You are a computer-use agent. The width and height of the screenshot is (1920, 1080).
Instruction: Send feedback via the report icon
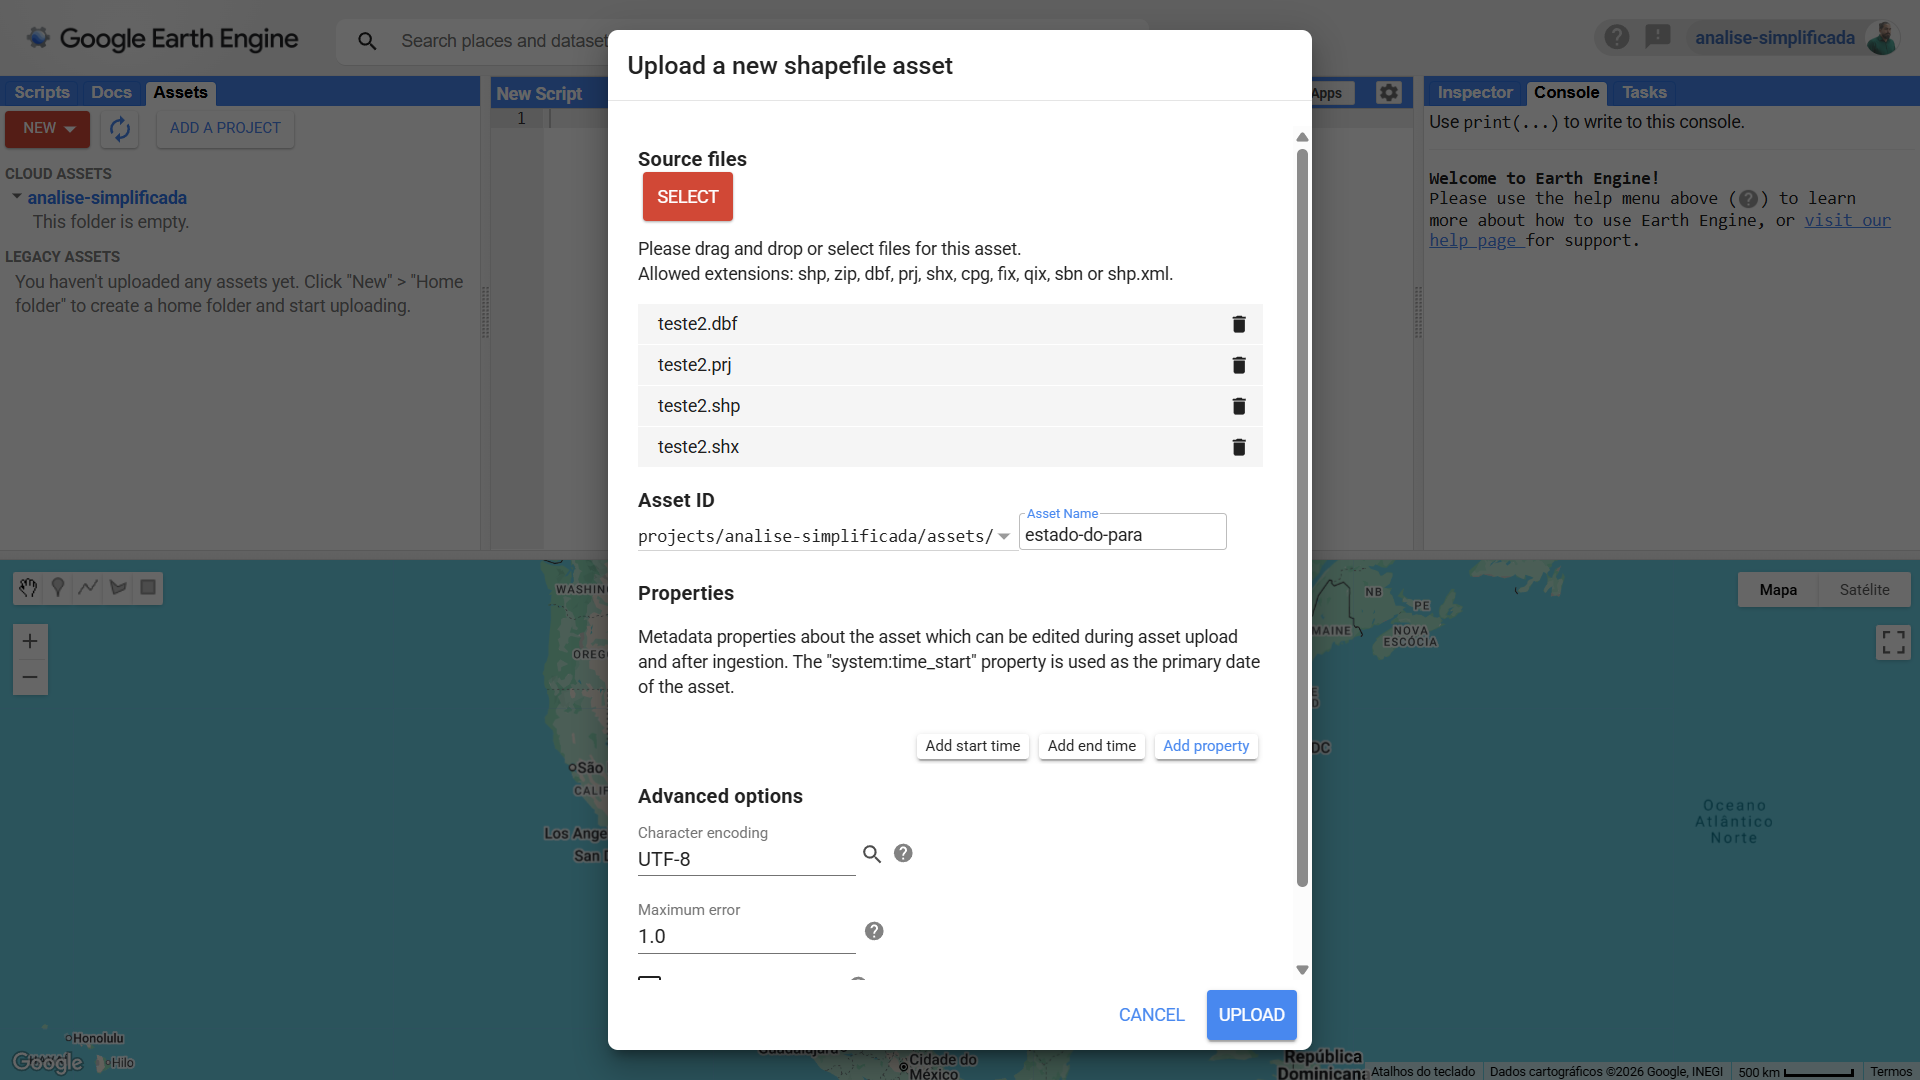point(1659,36)
